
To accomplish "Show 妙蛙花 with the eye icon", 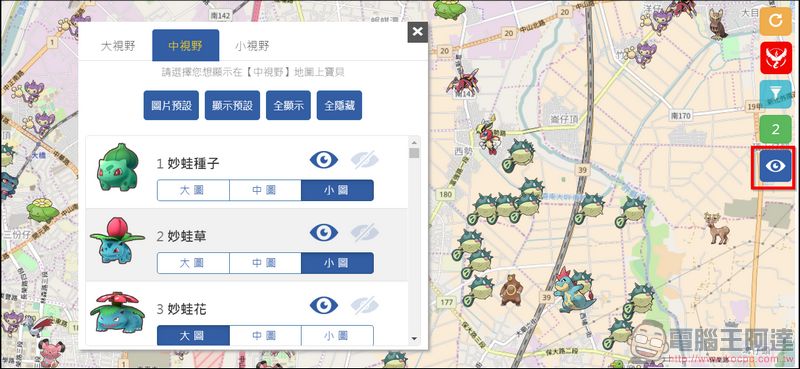I will point(324,305).
